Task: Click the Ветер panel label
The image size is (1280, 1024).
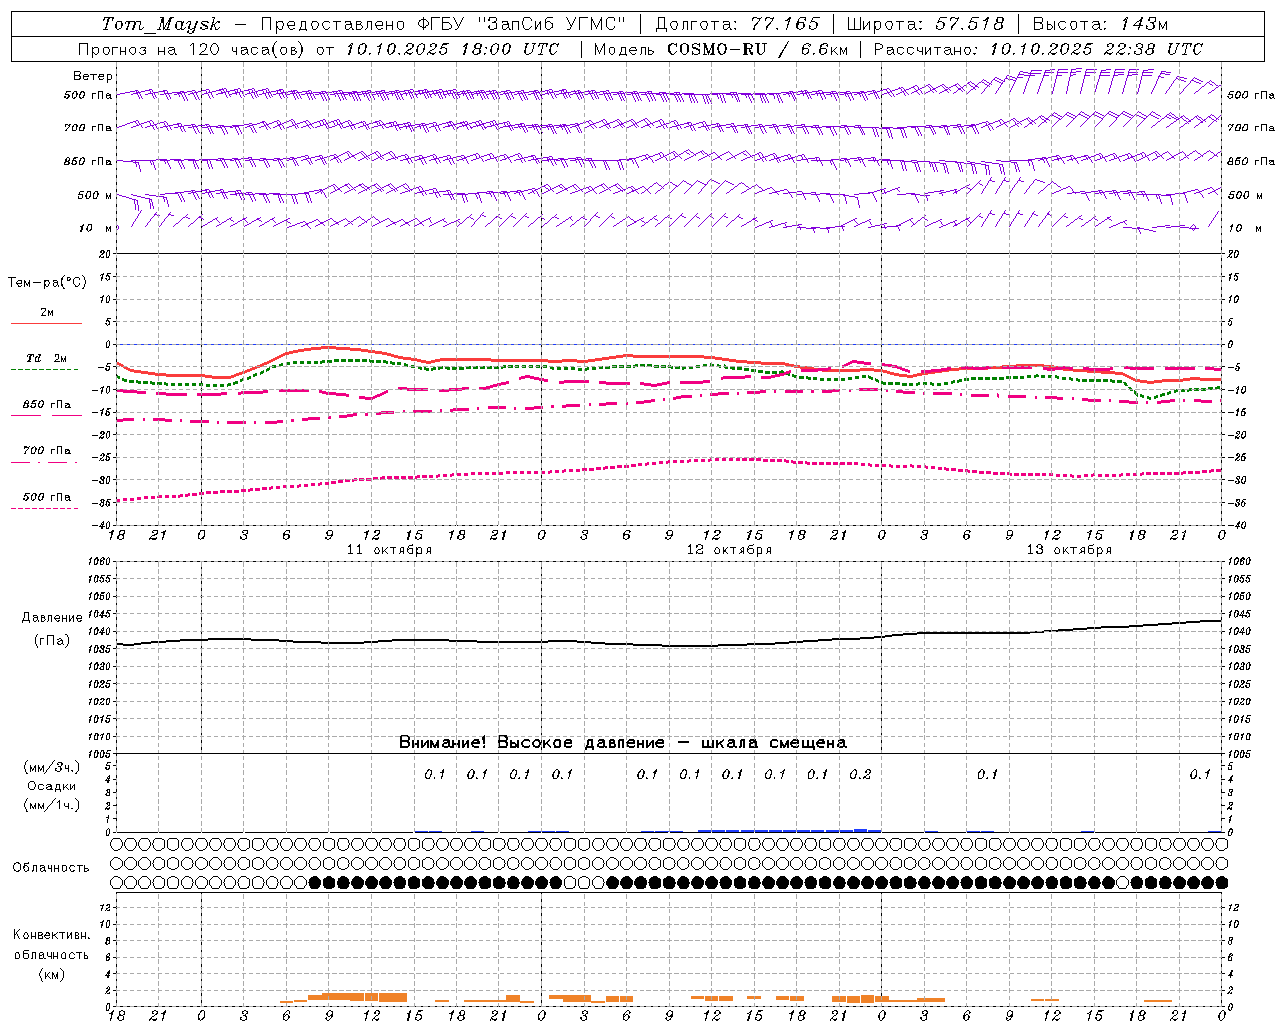Action: [x=93, y=76]
